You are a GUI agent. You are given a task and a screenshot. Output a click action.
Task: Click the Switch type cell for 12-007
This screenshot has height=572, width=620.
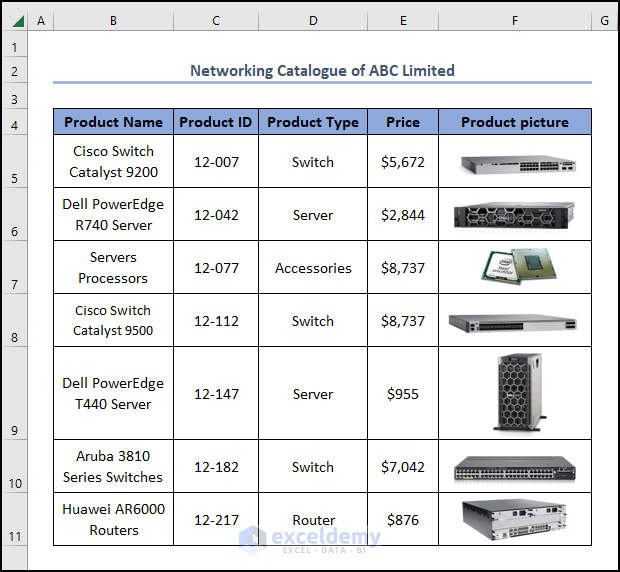click(313, 161)
